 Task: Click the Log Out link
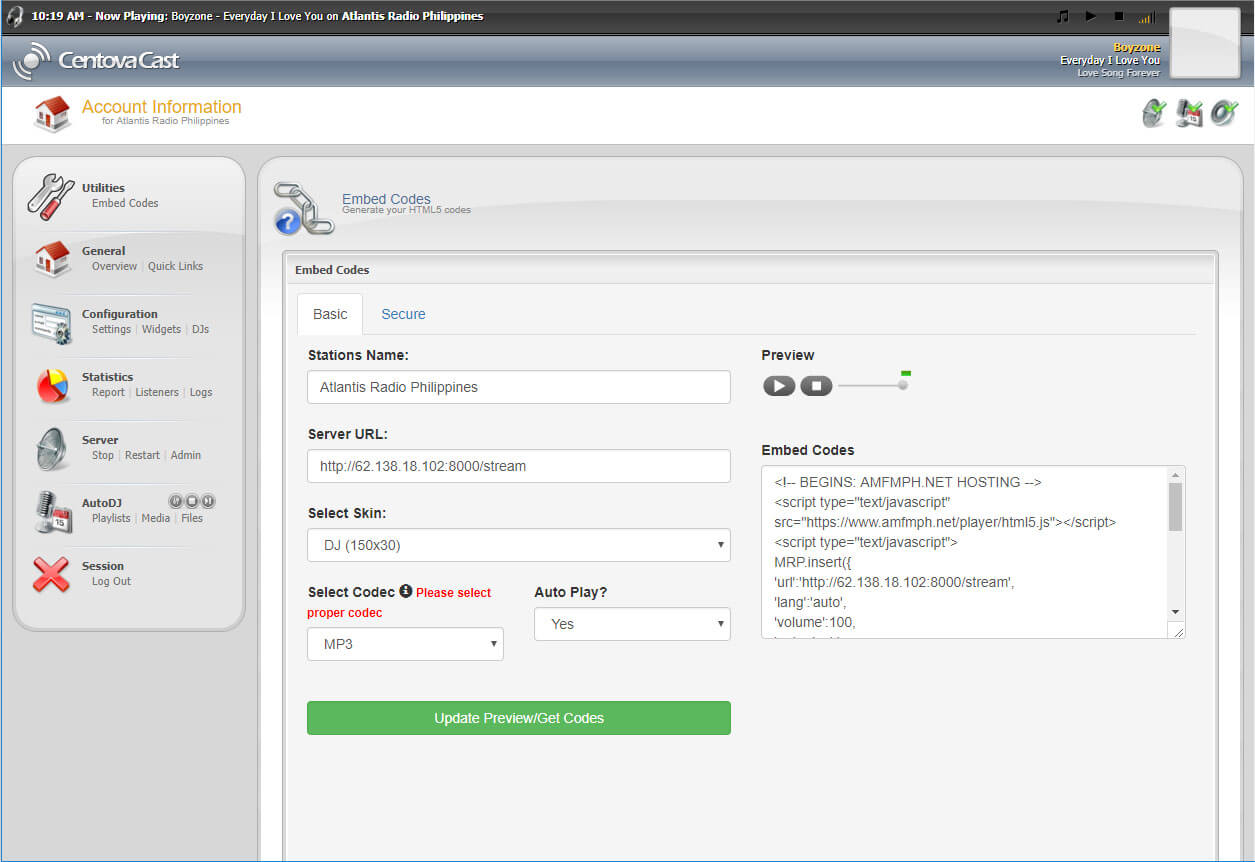click(111, 581)
